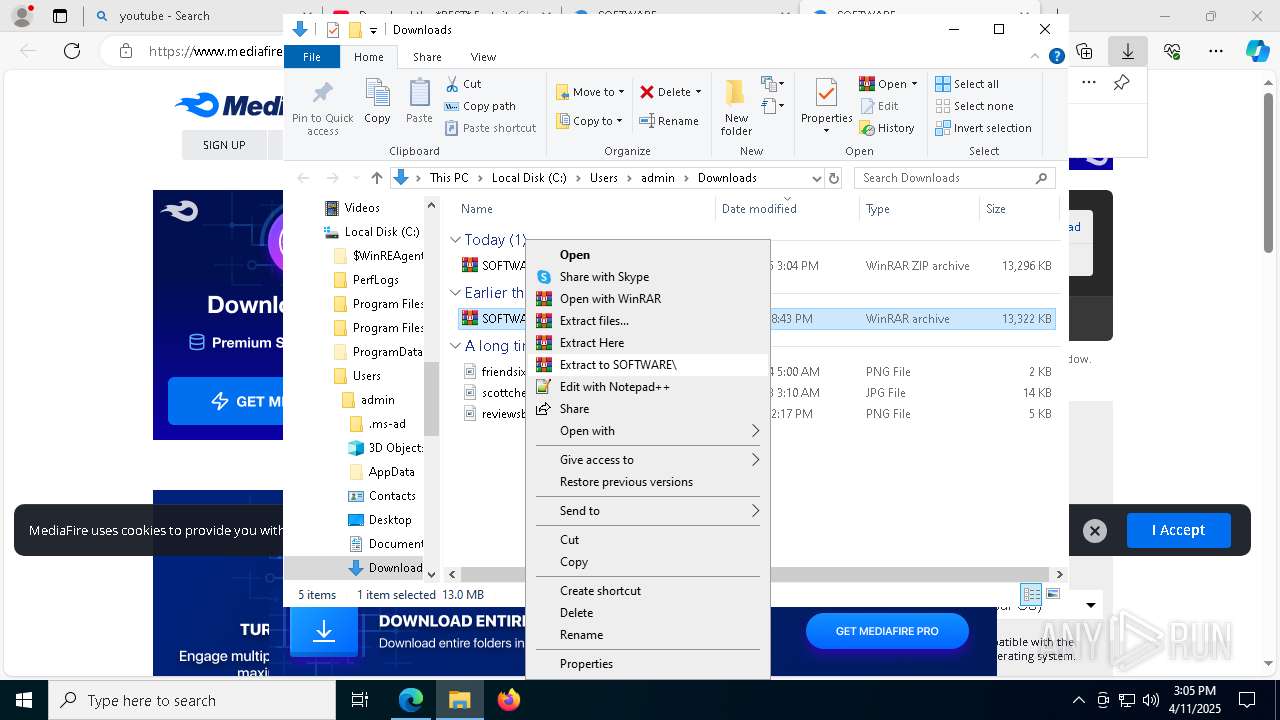The height and width of the screenshot is (720, 1280).
Task: Click Edge Copilot icon
Action: pos(1257,51)
